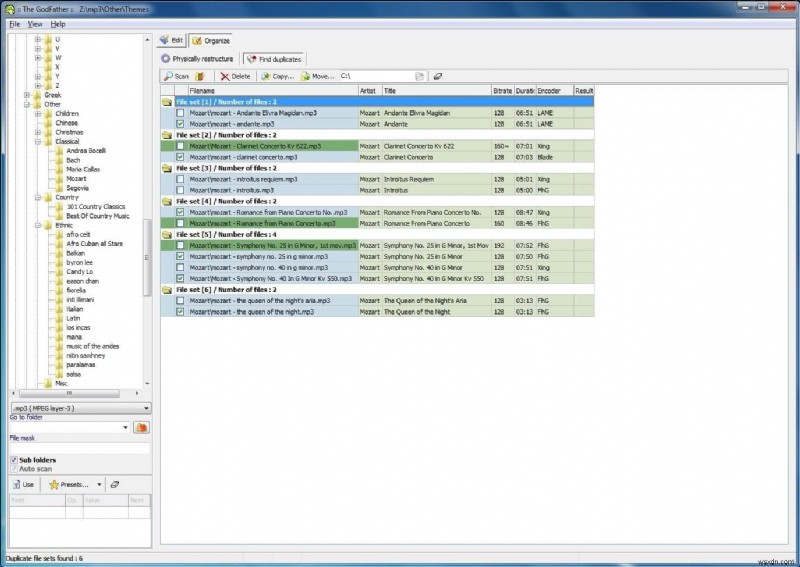Image resolution: width=800 pixels, height=567 pixels.
Task: Click folder icon of File set [6]
Action: click(167, 290)
